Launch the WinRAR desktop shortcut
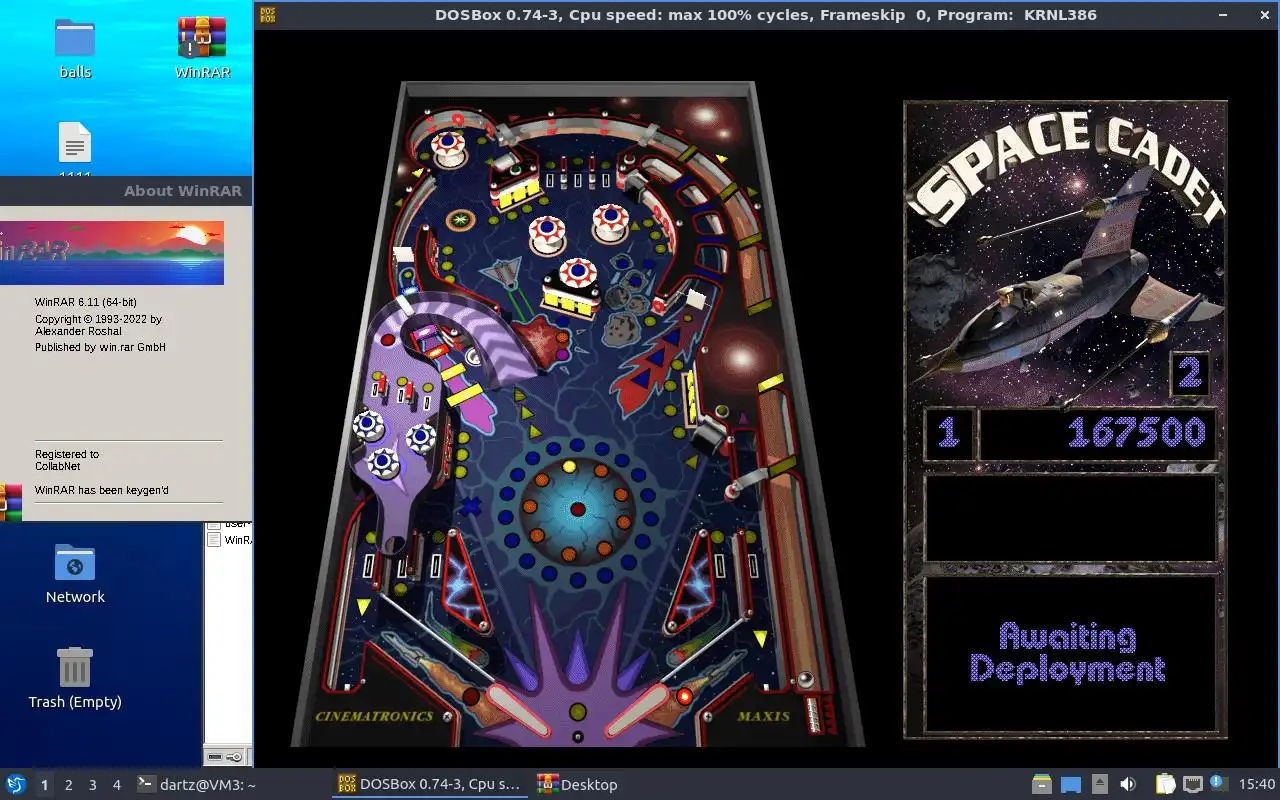This screenshot has width=1280, height=800. pos(202,48)
